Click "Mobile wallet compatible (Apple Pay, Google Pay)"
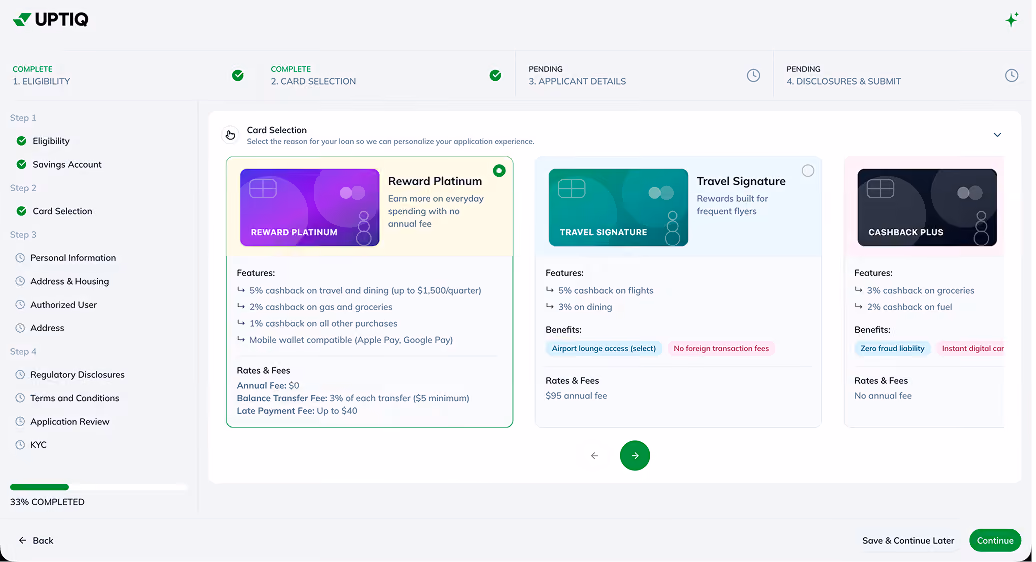1036x562 pixels. click(351, 340)
